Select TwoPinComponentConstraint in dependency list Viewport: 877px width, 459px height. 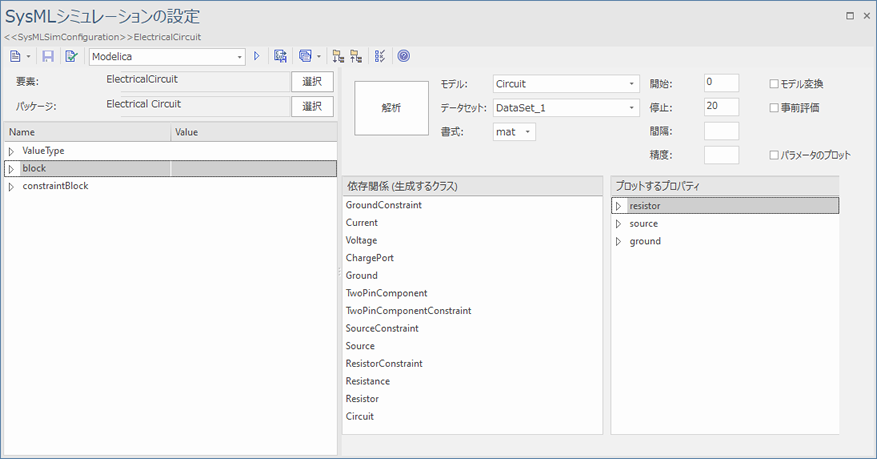coord(408,311)
